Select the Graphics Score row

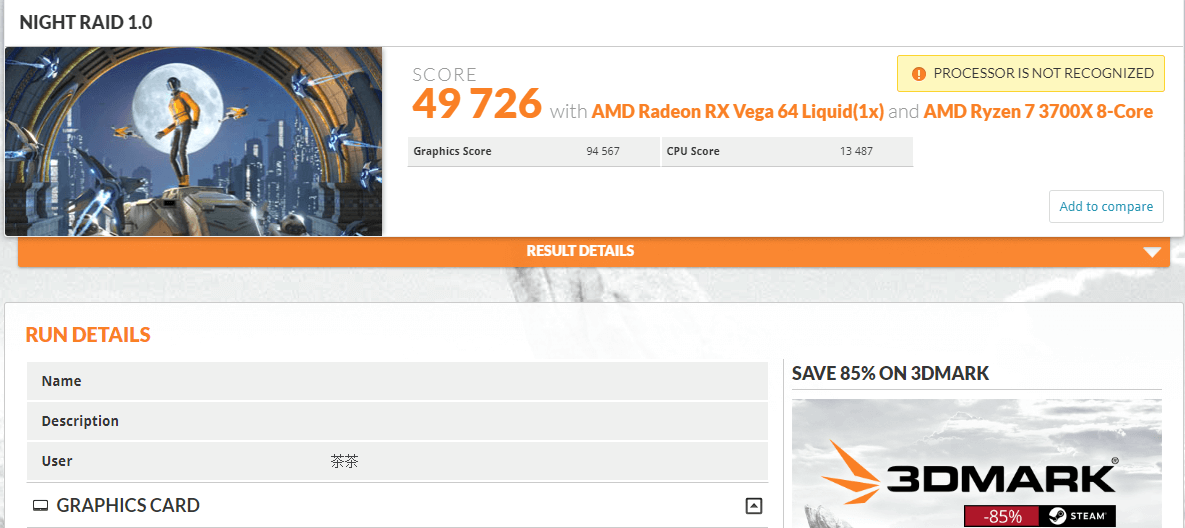[534, 151]
